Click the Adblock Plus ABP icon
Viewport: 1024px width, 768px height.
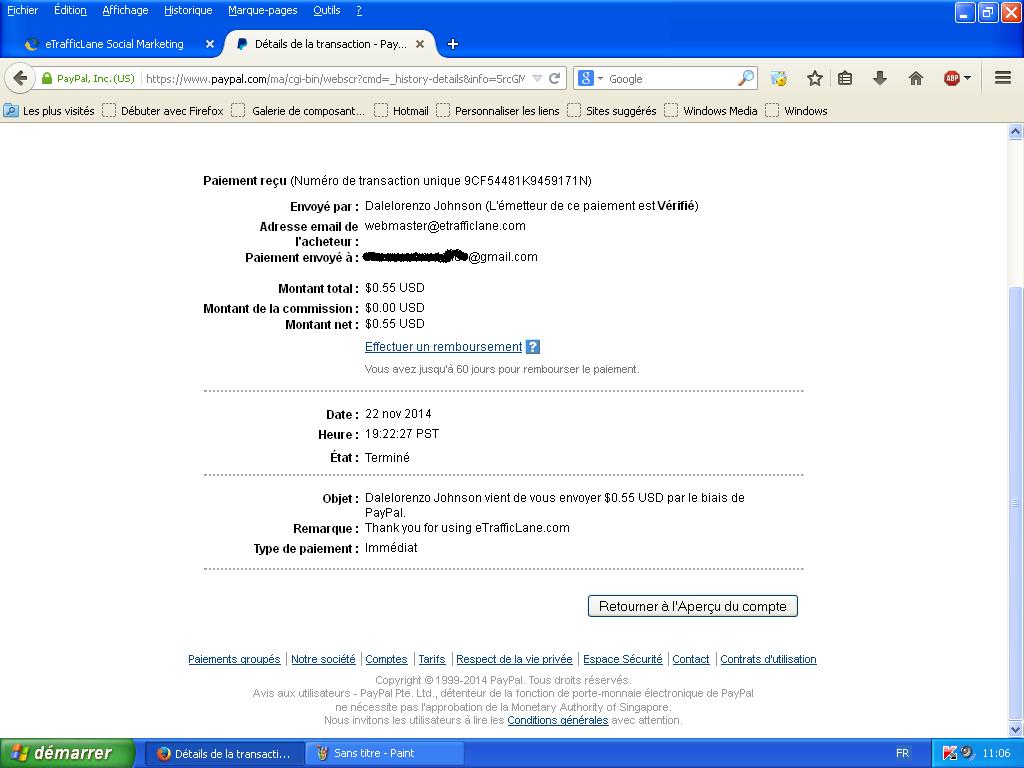[952, 78]
